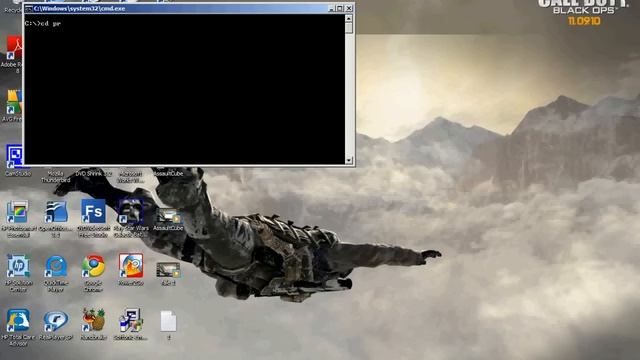The image size is (640, 360).
Task: Click the cmd scrollbar down arrow
Action: (349, 160)
